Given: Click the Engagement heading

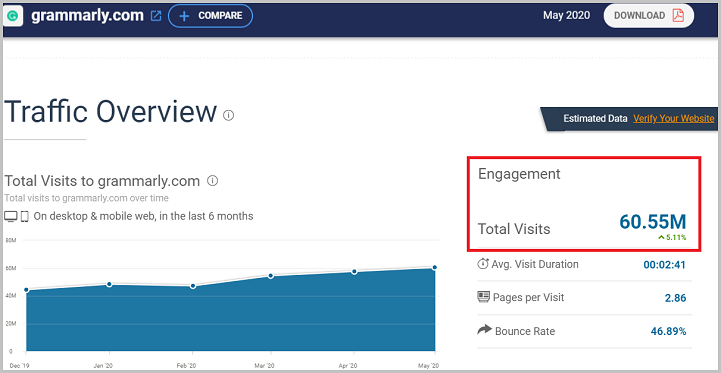Looking at the screenshot, I should coord(519,174).
